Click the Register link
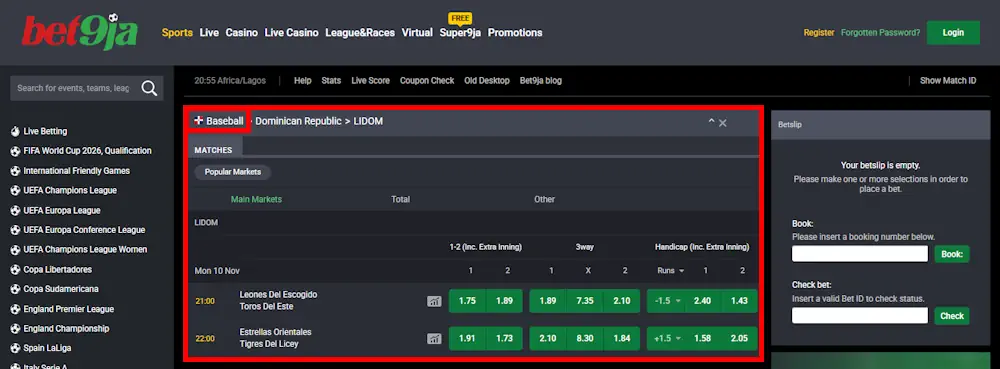This screenshot has height=369, width=1000. (819, 33)
